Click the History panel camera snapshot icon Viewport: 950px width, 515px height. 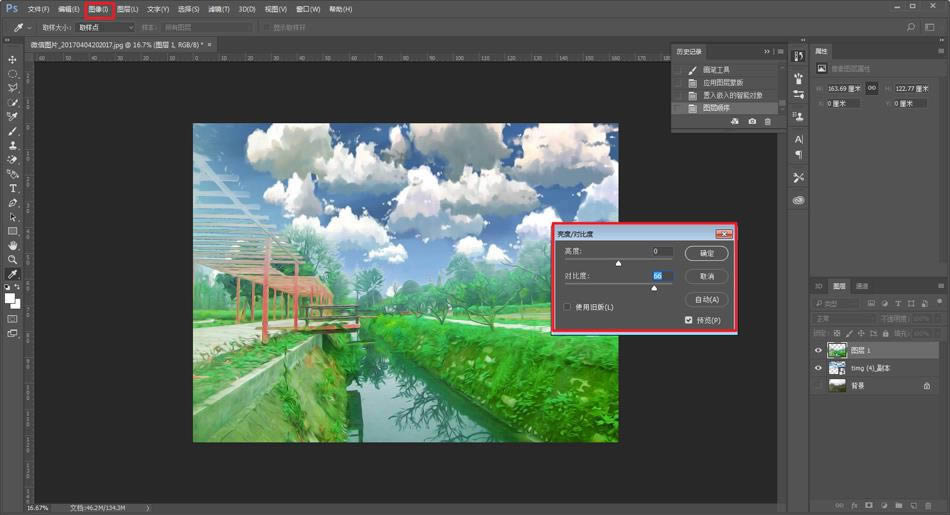point(752,121)
